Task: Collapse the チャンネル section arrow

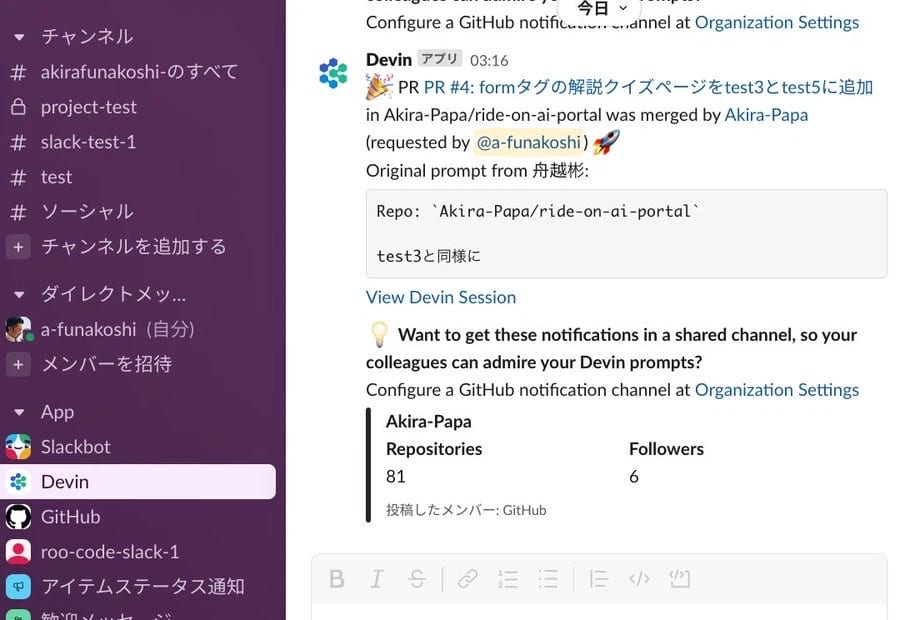Action: (19, 37)
